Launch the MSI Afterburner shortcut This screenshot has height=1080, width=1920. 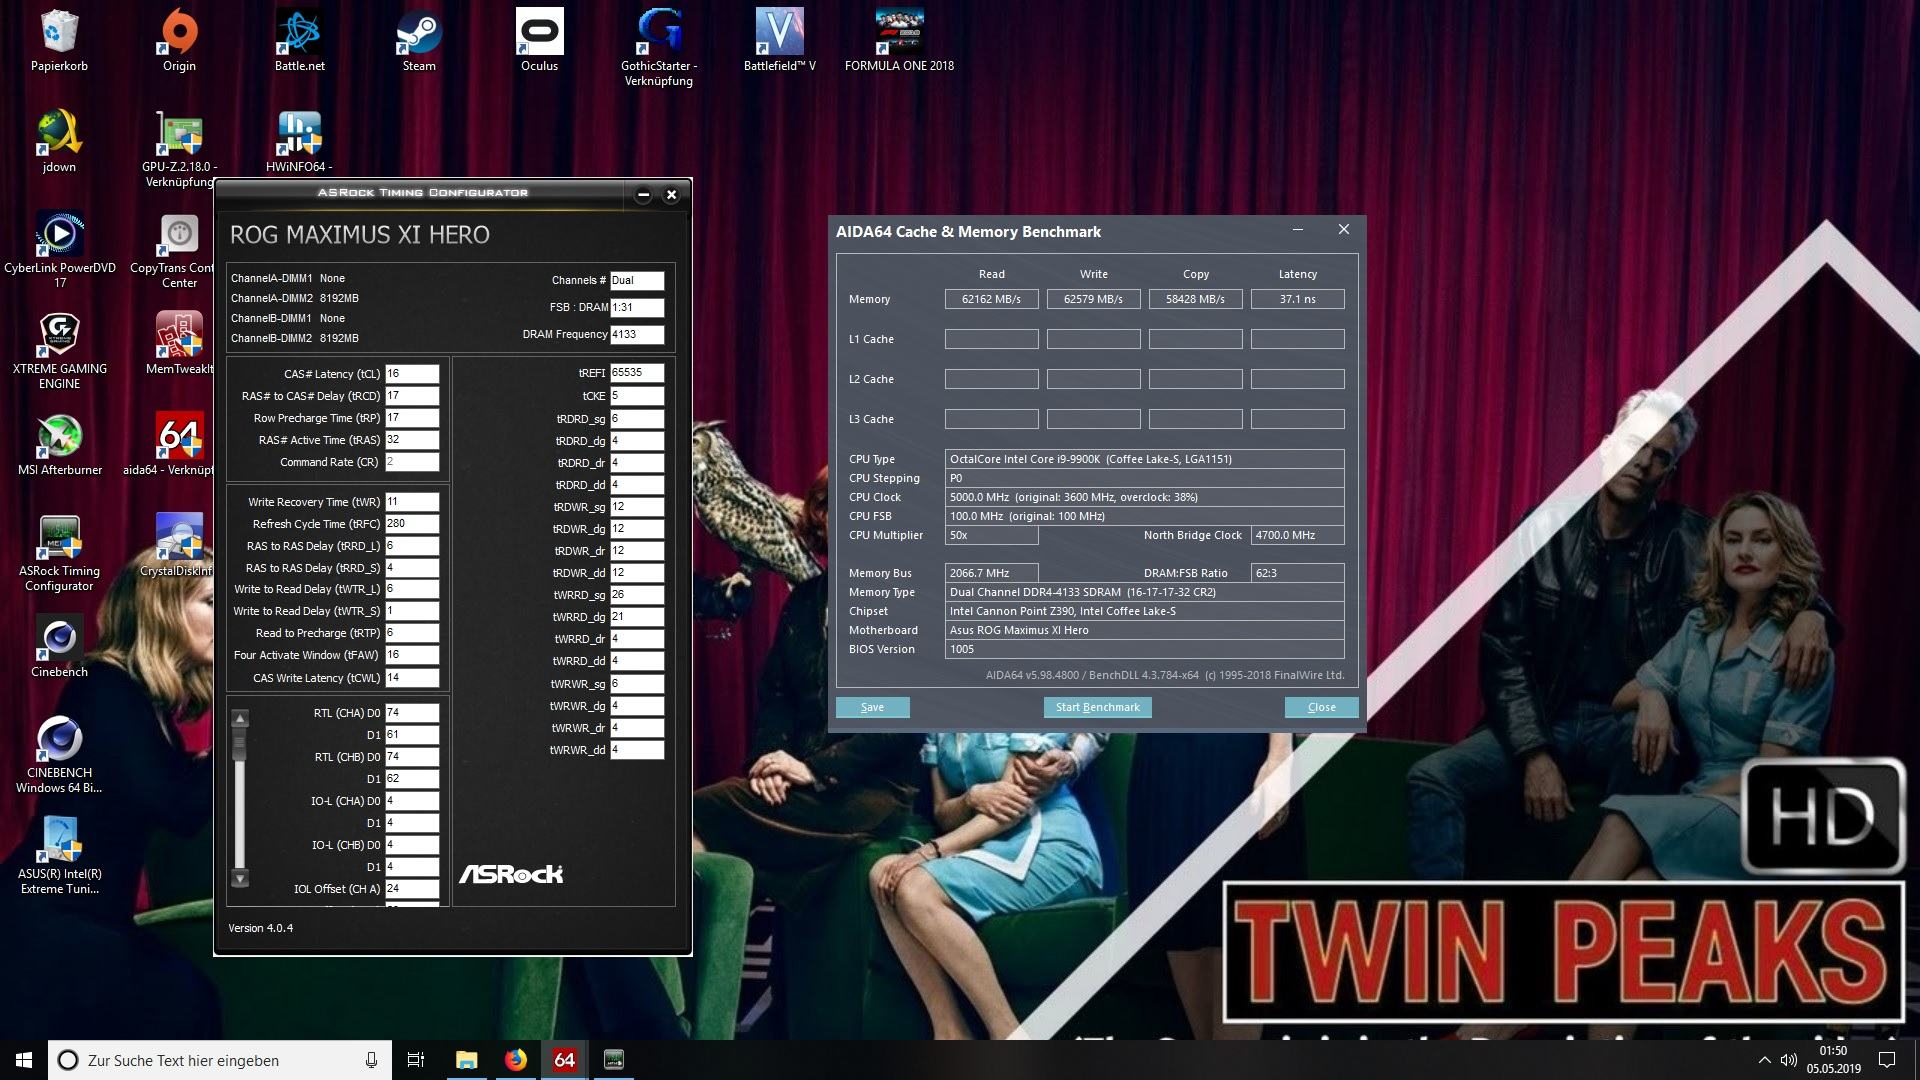[59, 445]
